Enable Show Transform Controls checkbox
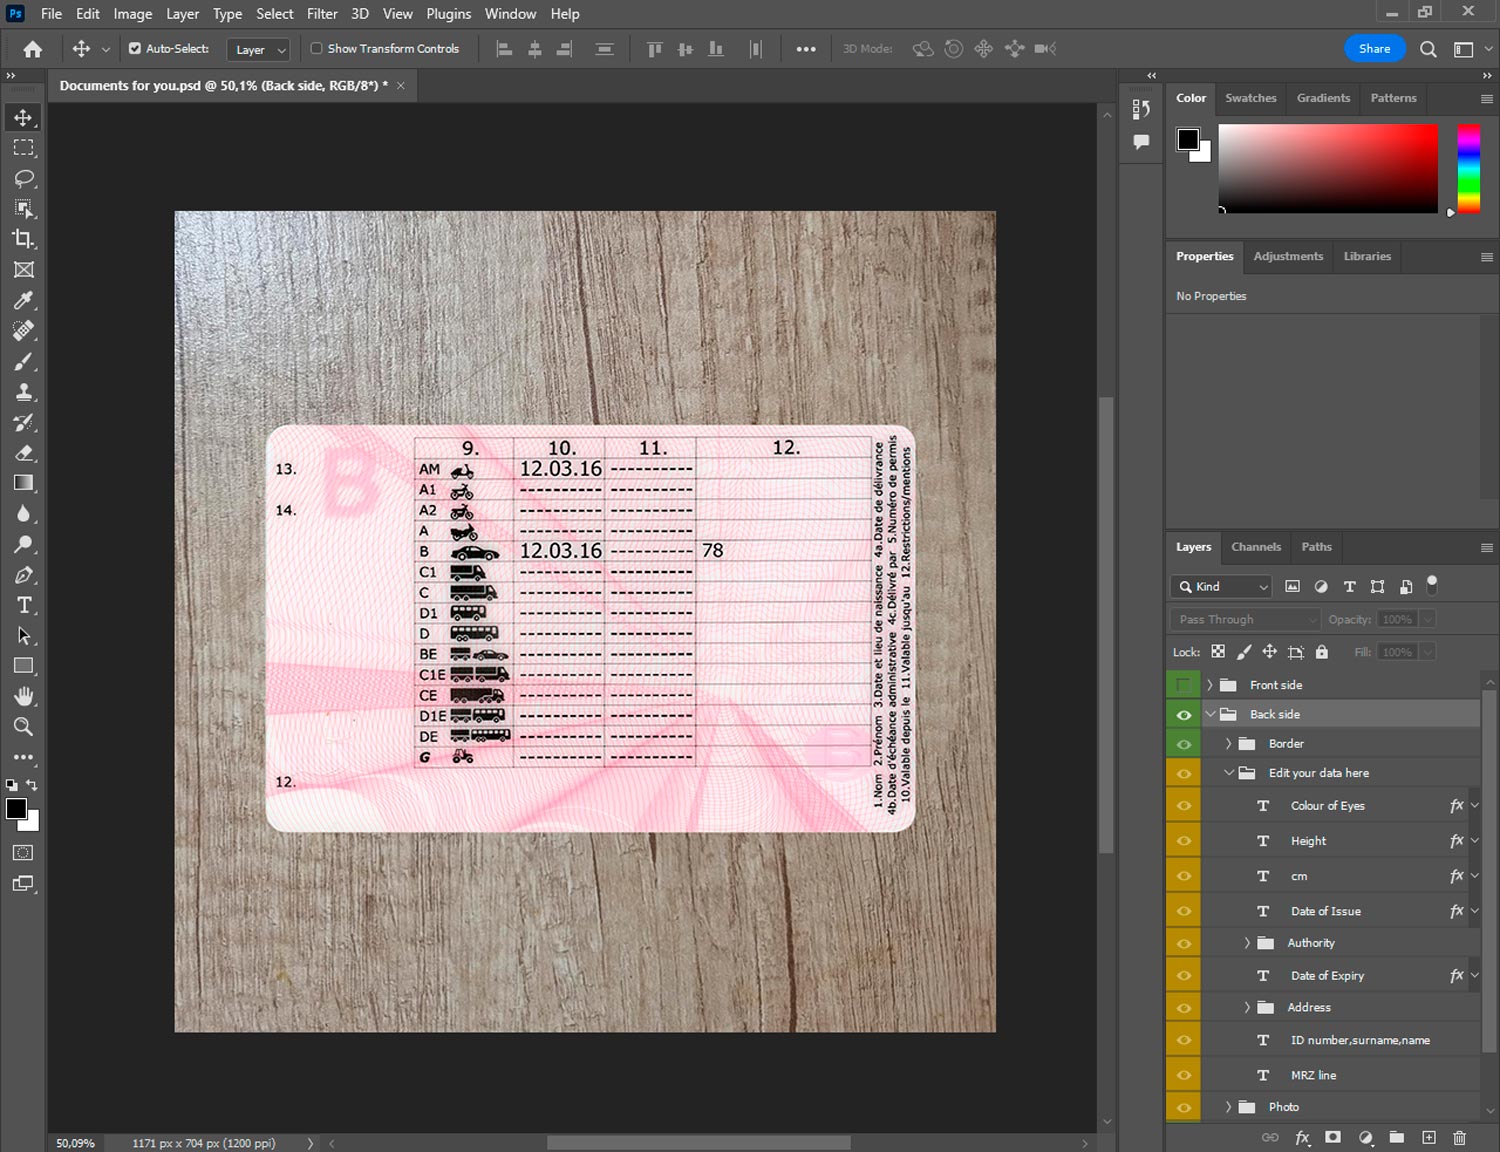 316,48
